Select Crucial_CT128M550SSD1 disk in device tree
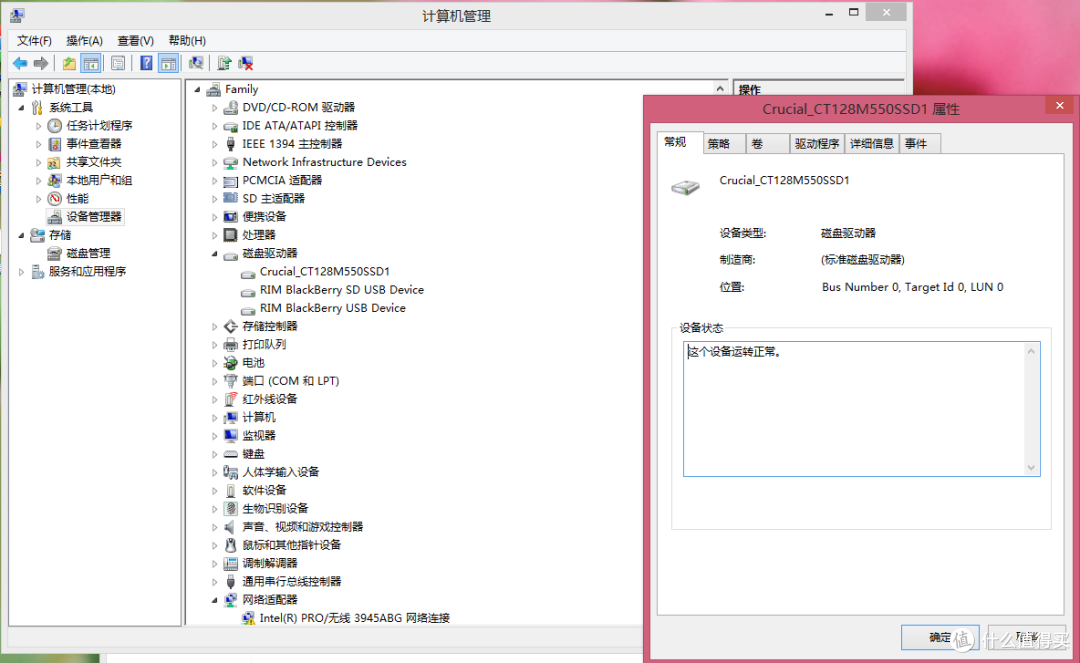1080x663 pixels. click(324, 271)
